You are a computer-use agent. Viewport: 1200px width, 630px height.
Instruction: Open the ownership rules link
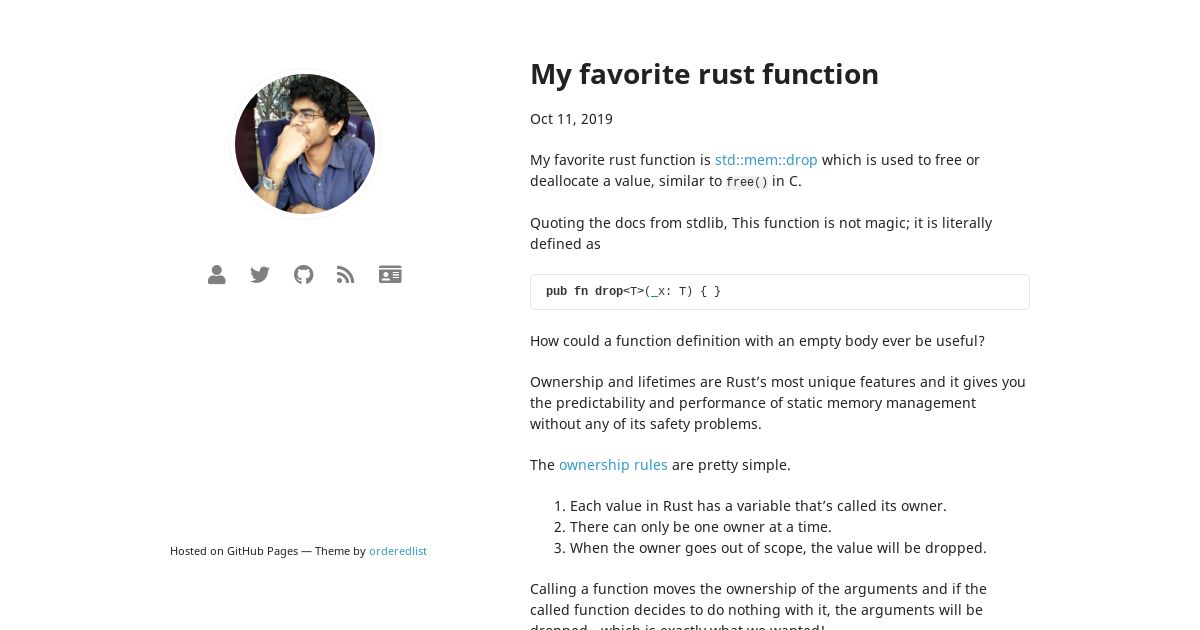click(613, 465)
